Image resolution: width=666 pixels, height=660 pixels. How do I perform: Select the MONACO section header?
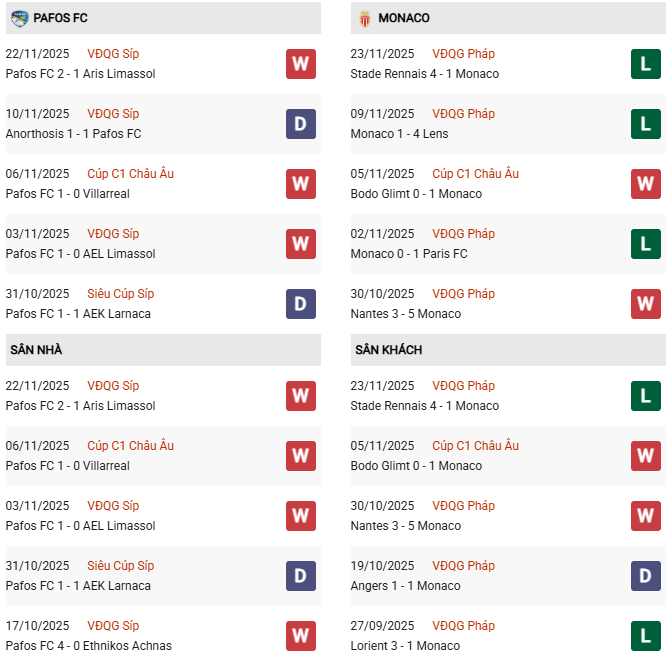click(404, 18)
